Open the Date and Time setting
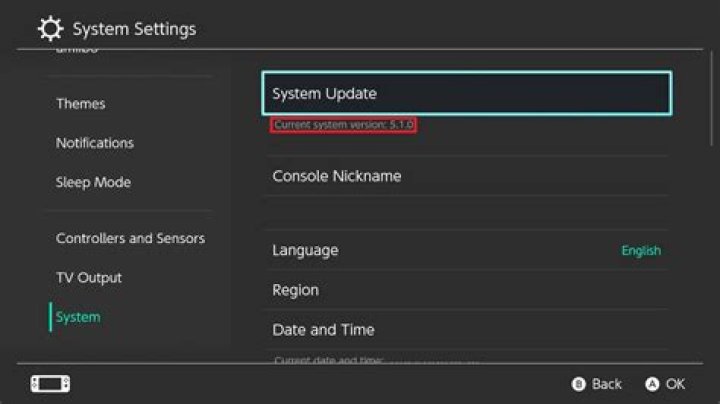 [x=467, y=330]
